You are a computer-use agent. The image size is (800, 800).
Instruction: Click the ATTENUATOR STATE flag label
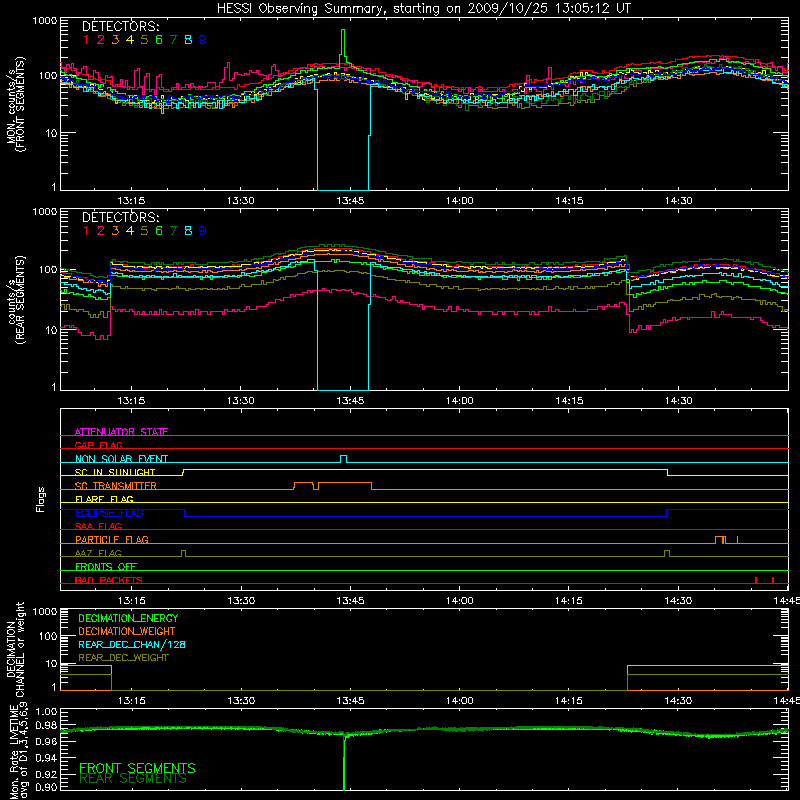tap(121, 432)
